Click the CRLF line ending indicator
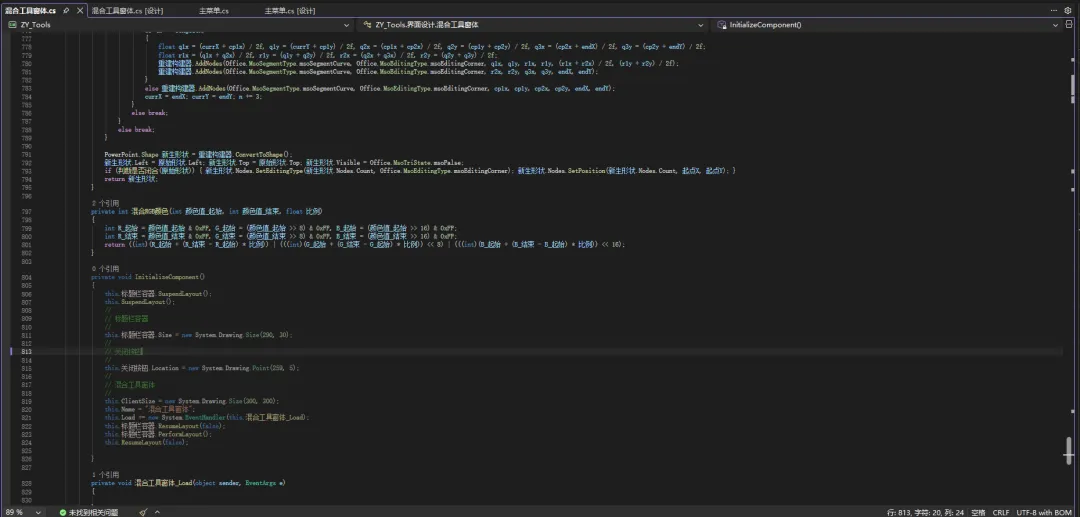The image size is (1080, 517). 1001,512
